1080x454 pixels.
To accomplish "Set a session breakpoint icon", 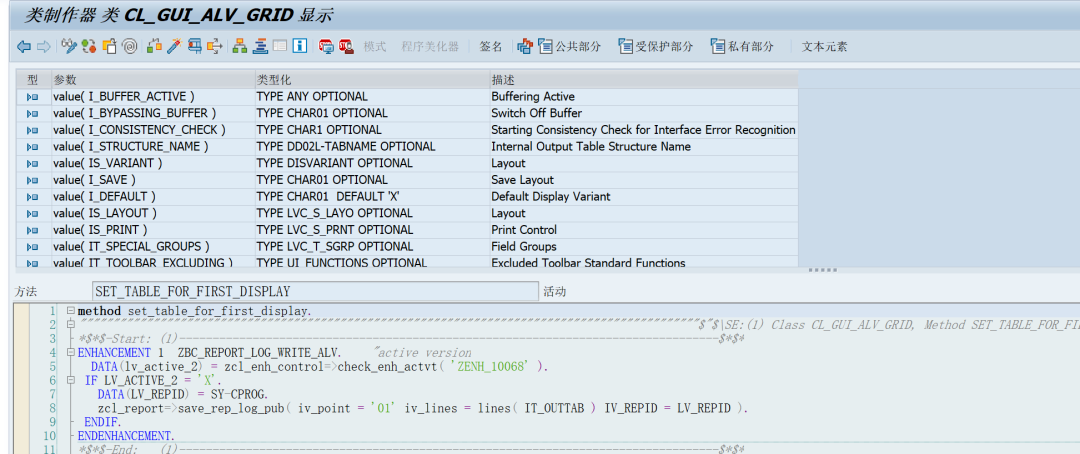I will coord(326,46).
